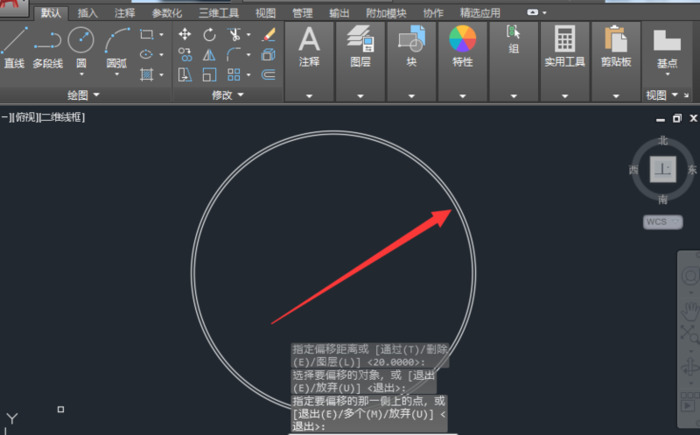Click the Rotate tool icon
This screenshot has width=700, height=435.
click(210, 34)
